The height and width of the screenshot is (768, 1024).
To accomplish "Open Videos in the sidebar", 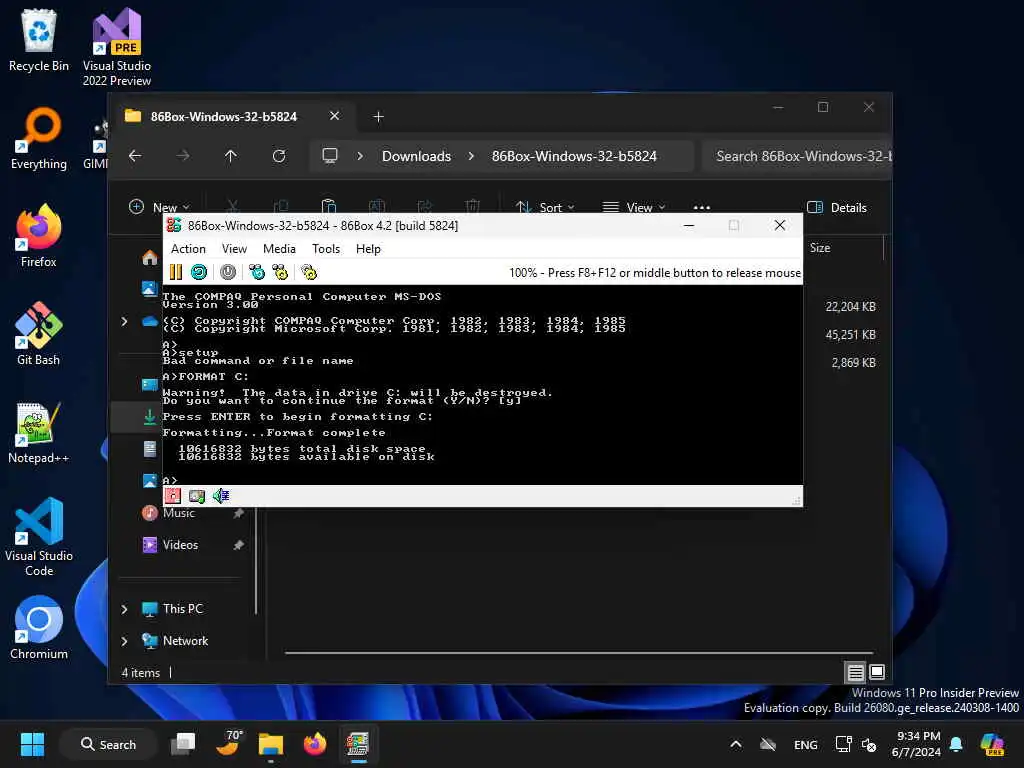I will pyautogui.click(x=180, y=545).
